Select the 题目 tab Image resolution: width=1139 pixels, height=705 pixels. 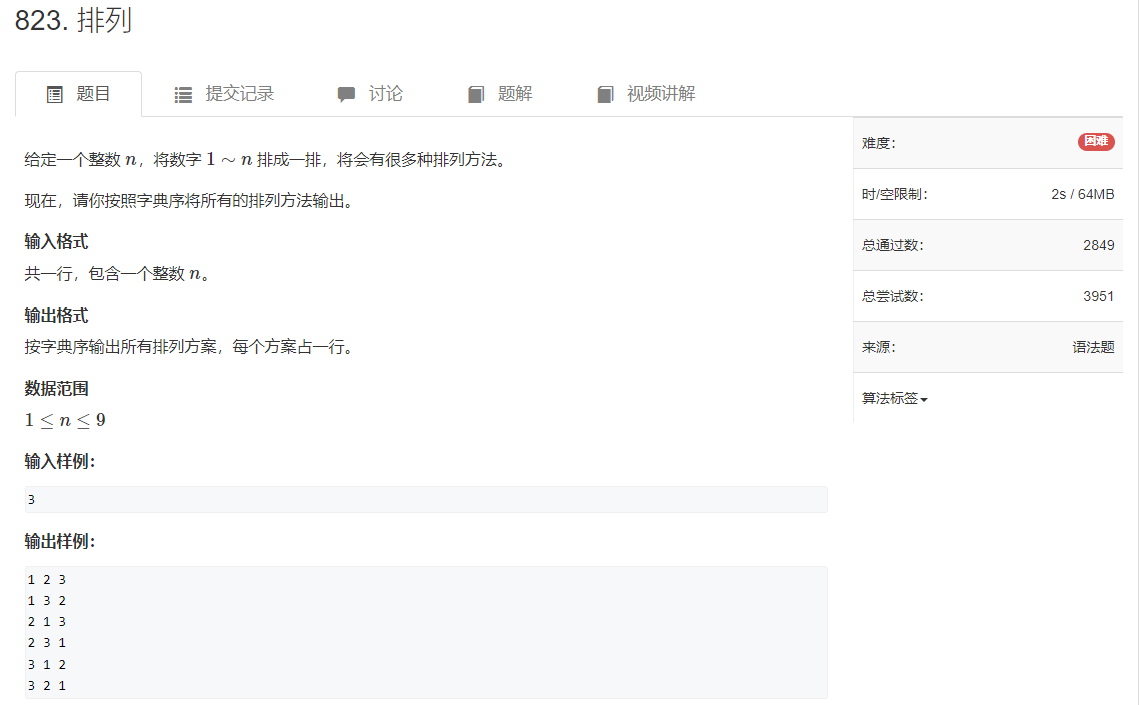93,93
